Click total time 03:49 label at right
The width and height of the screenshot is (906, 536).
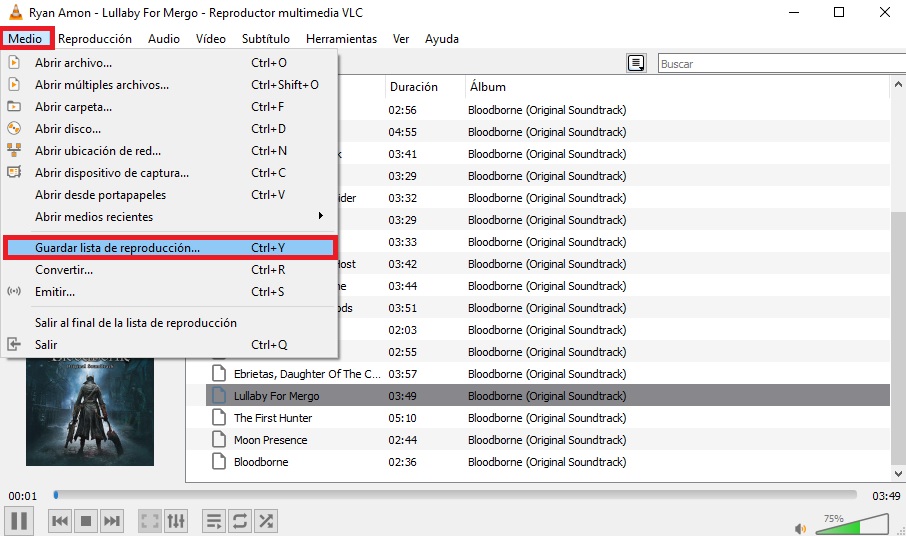886,496
